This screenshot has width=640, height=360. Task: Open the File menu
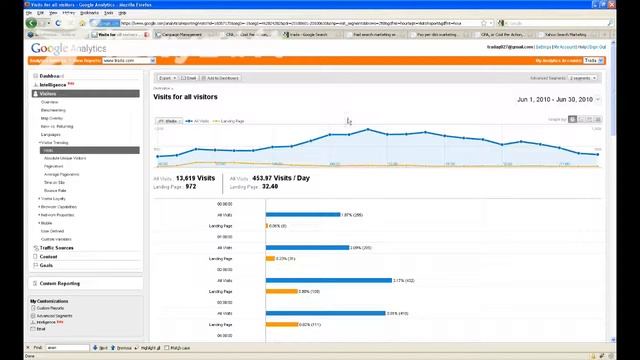29,13
